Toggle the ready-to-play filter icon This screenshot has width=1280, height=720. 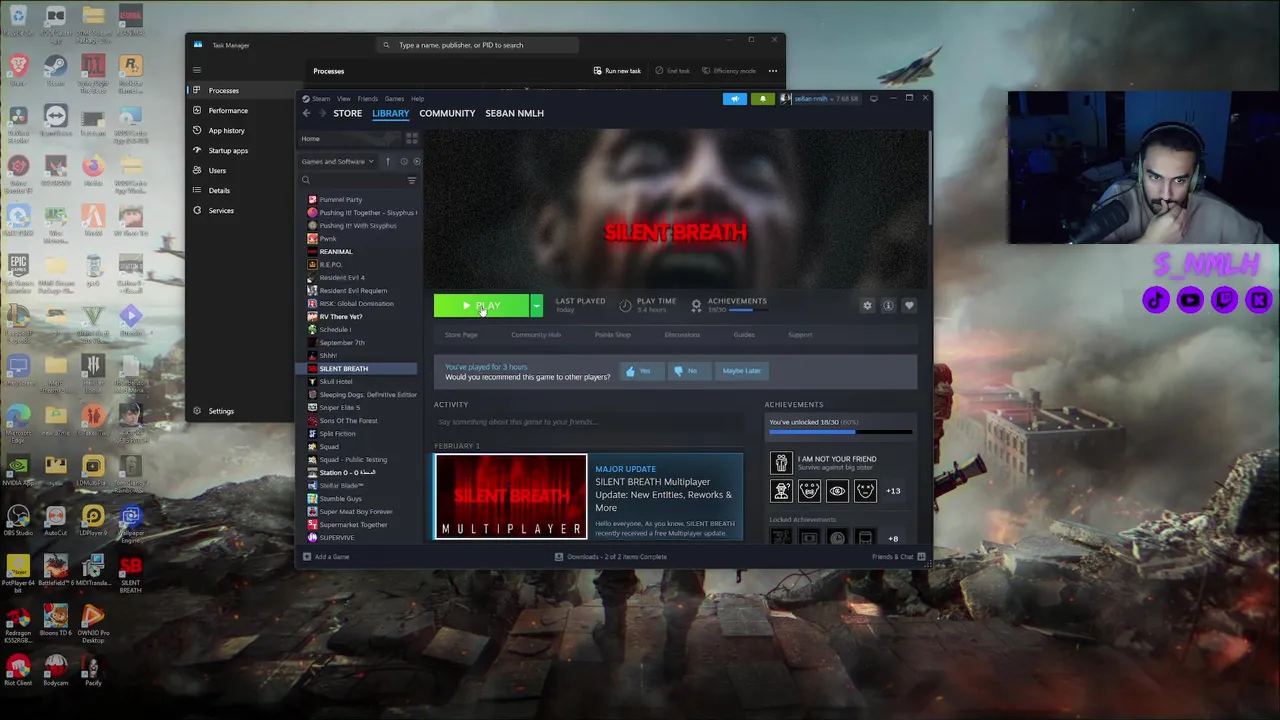point(416,162)
